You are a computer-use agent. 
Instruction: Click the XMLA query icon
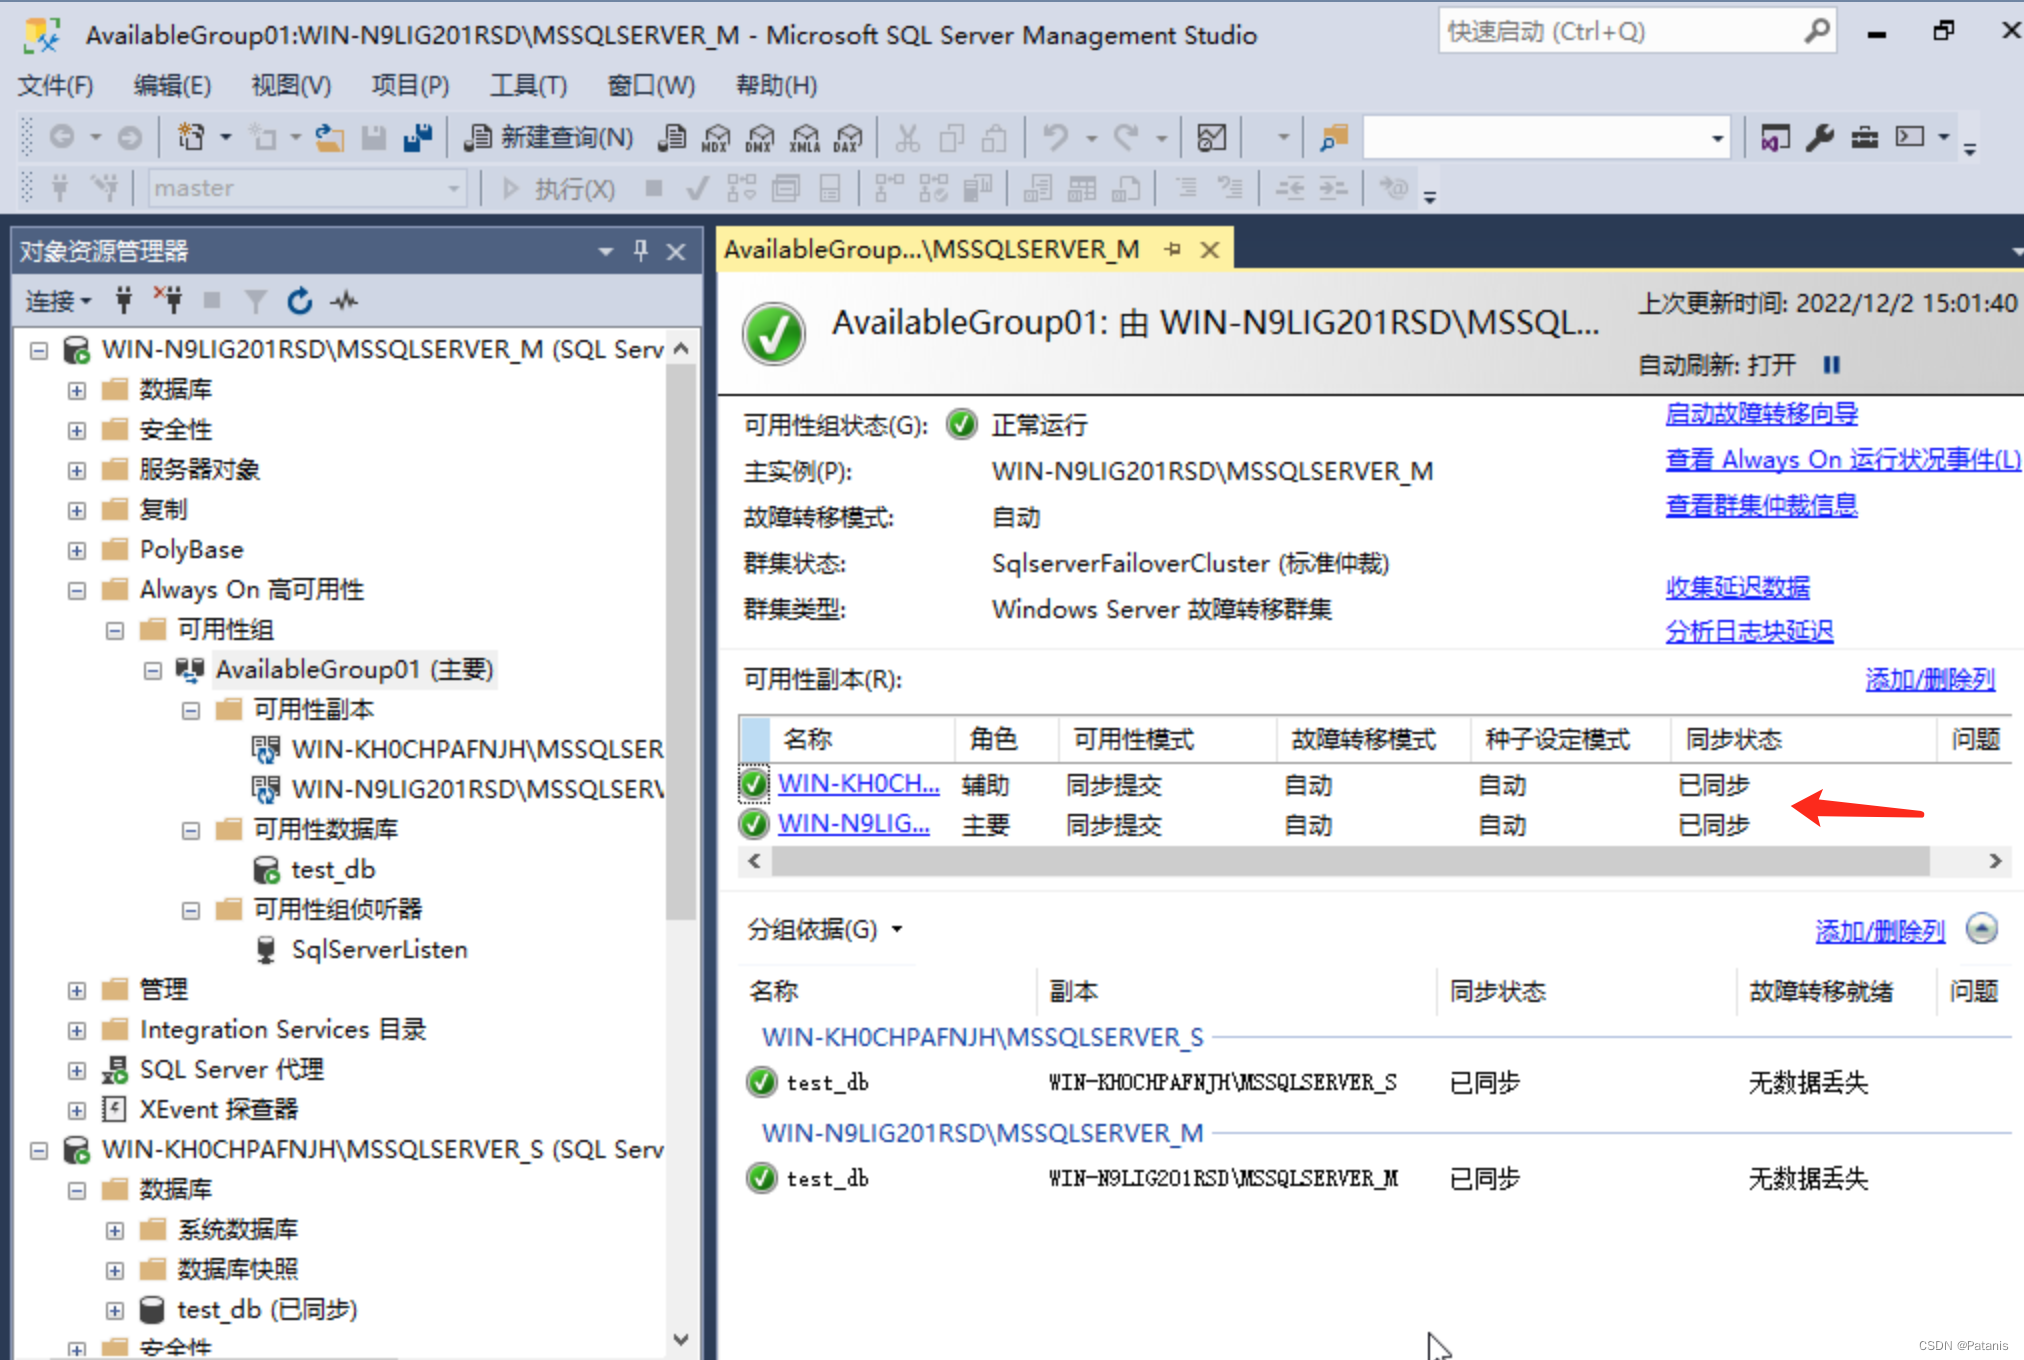pyautogui.click(x=804, y=137)
